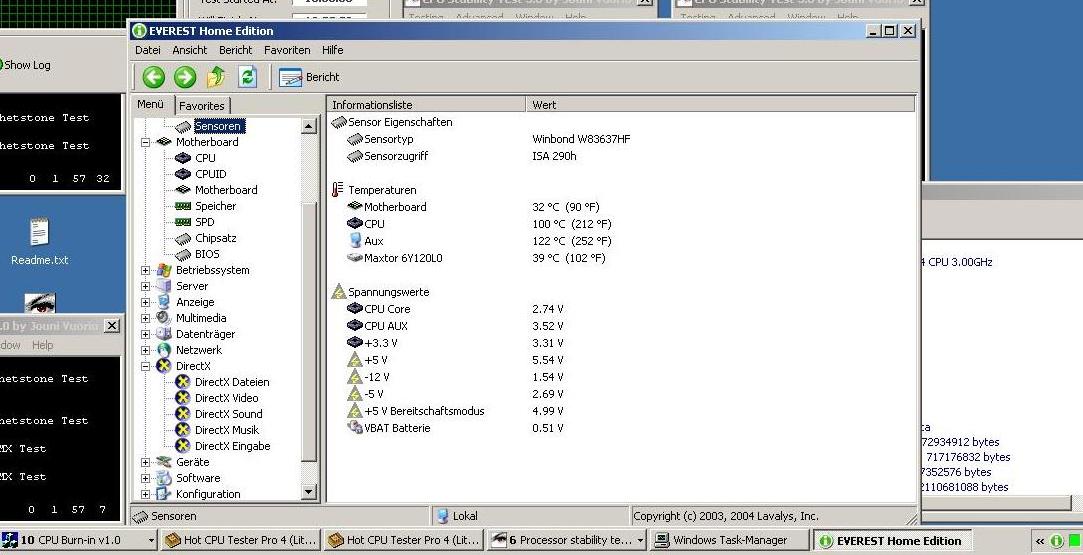Expand hidden tray icons chevron

1039,541
